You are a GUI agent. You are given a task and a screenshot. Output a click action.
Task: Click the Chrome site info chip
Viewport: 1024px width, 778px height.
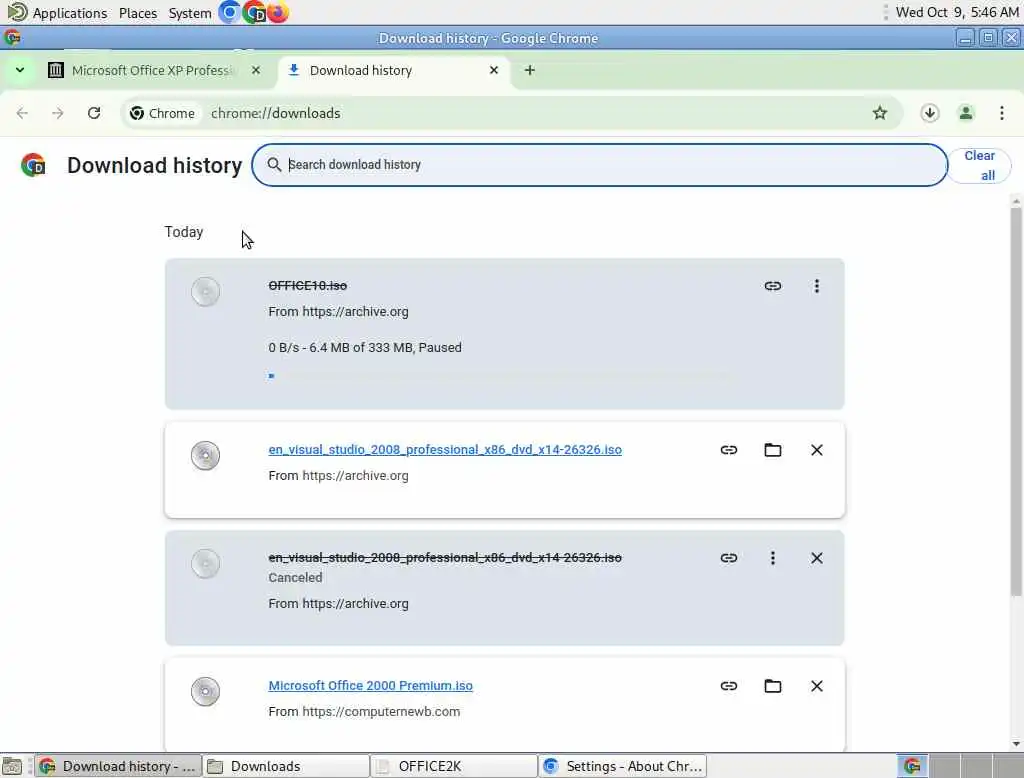[x=162, y=113]
